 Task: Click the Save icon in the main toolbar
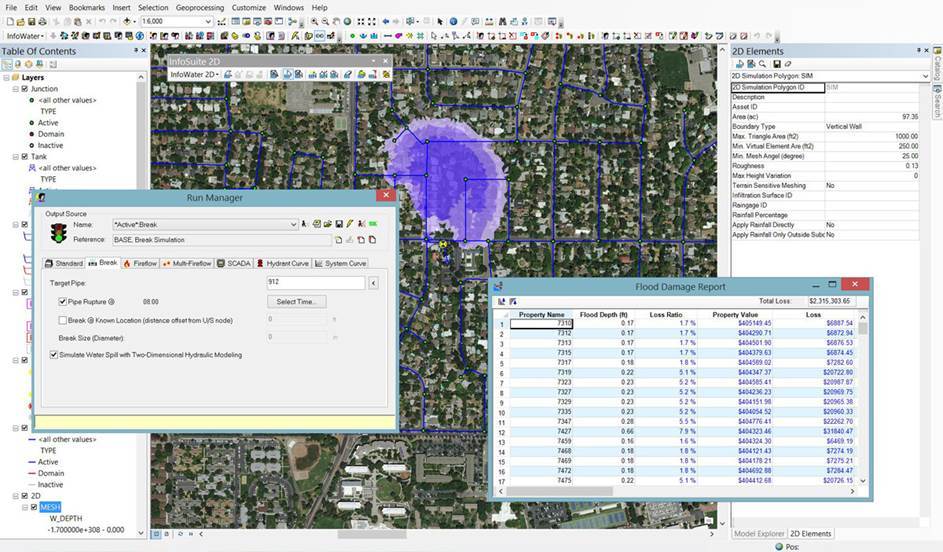tap(31, 22)
